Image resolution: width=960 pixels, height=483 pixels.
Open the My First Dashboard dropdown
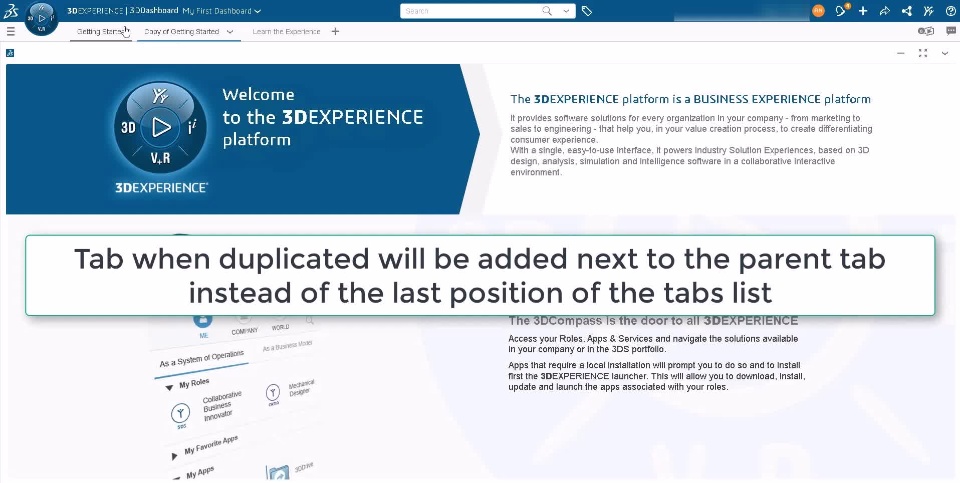pyautogui.click(x=222, y=11)
